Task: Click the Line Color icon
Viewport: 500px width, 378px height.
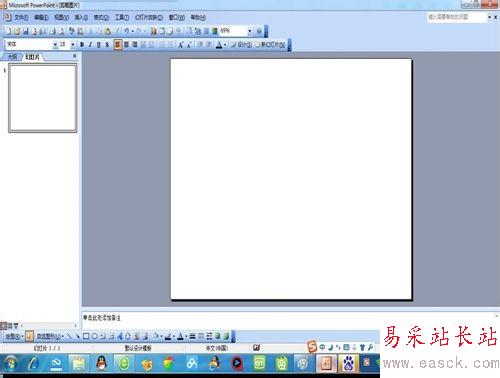Action: click(x=168, y=336)
